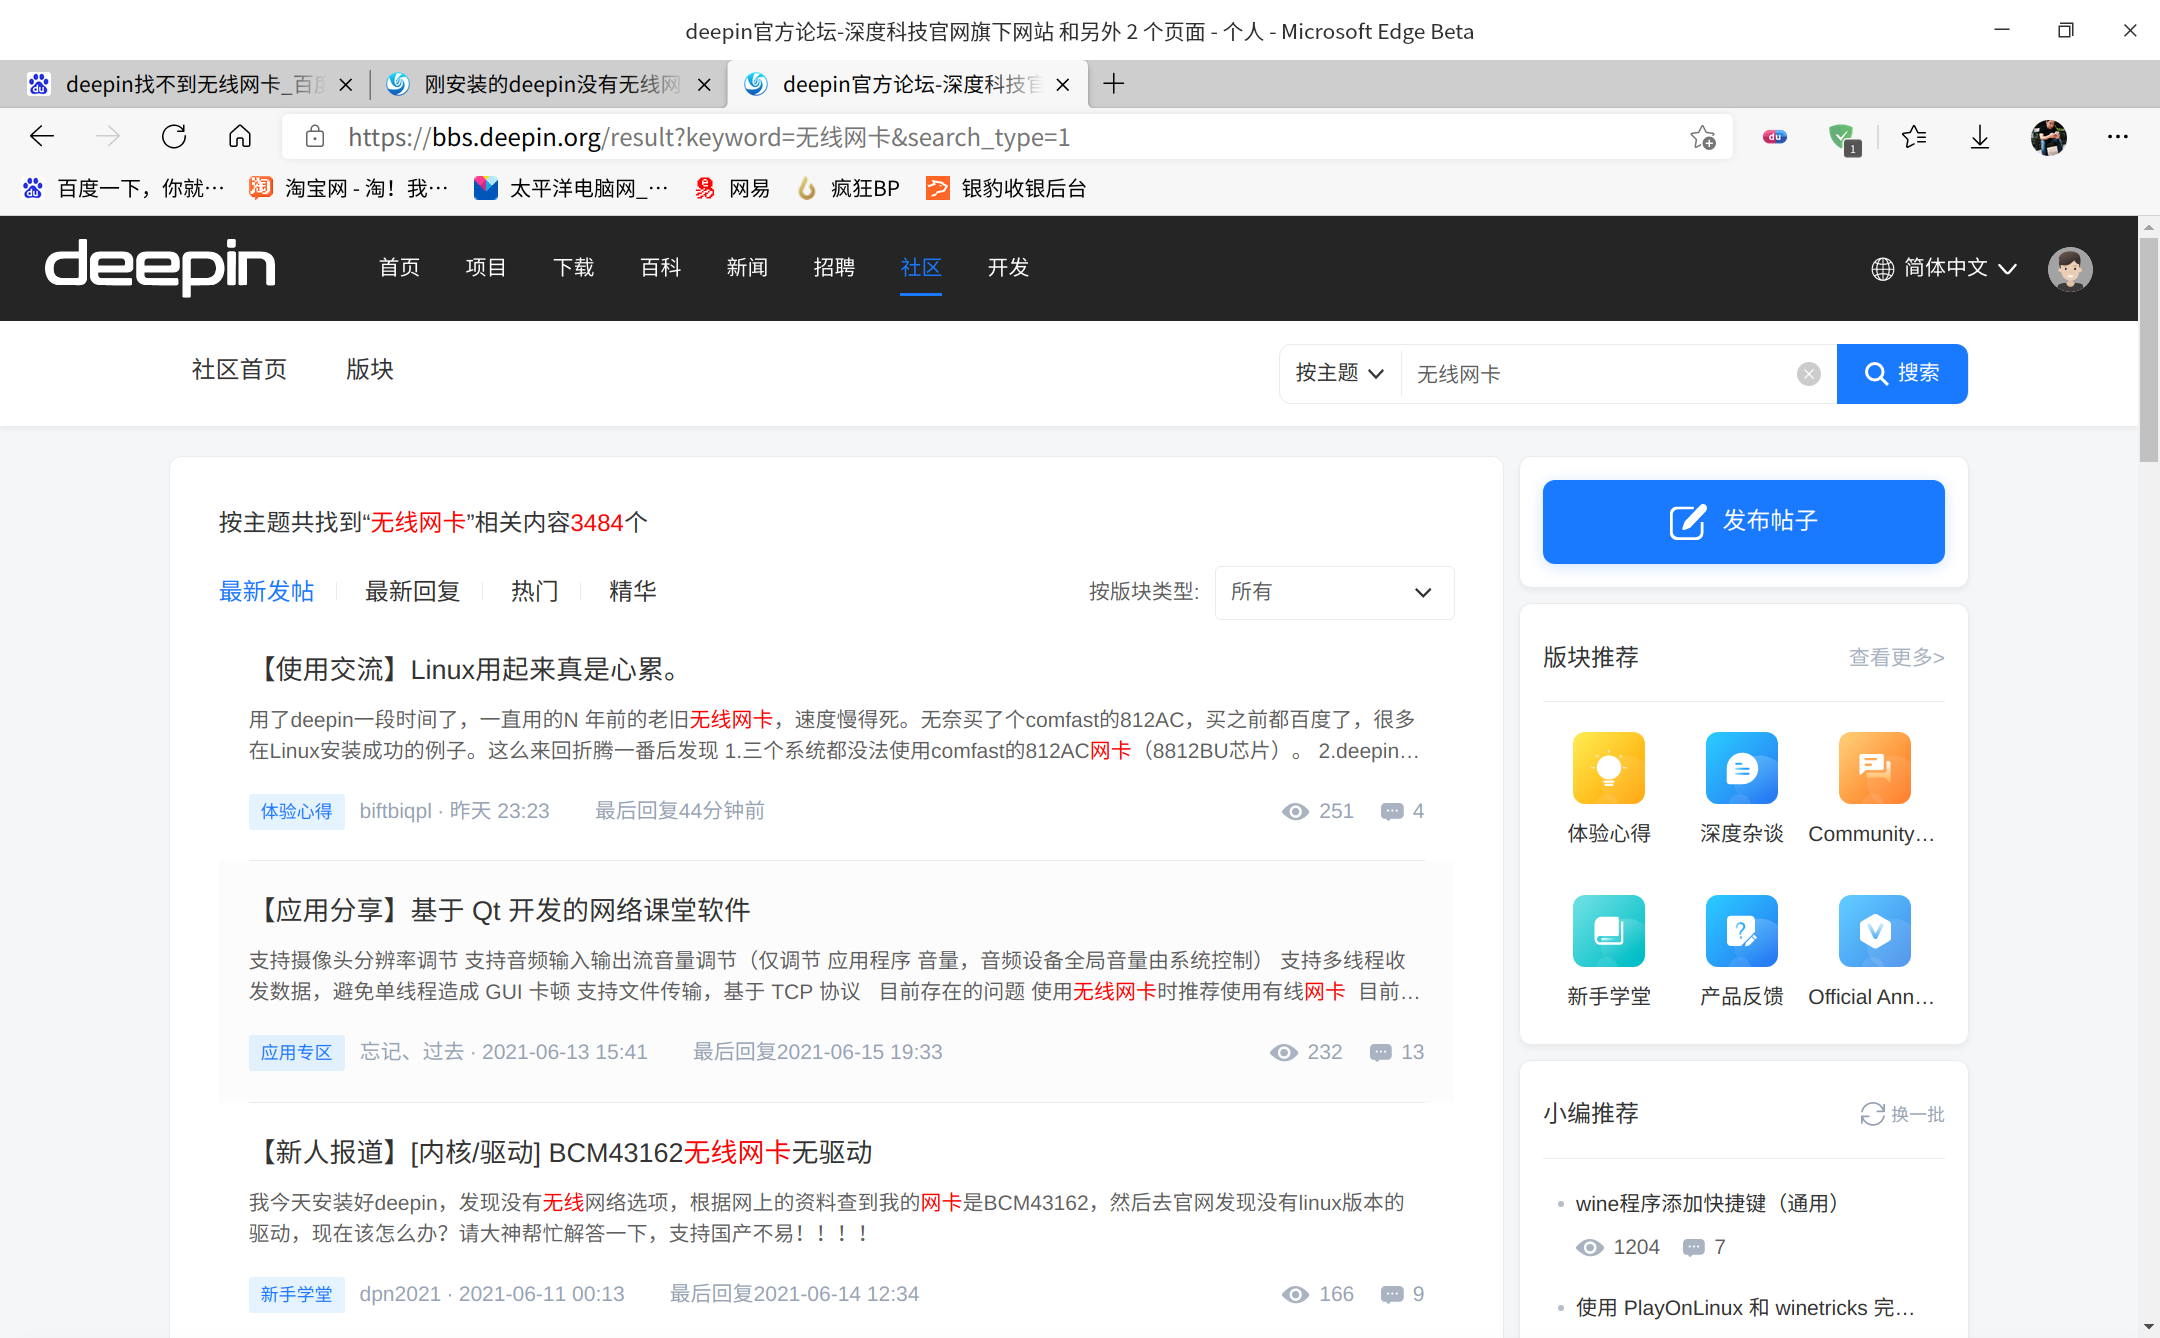Click the Official Announcements section icon
2160x1338 pixels.
1874,931
